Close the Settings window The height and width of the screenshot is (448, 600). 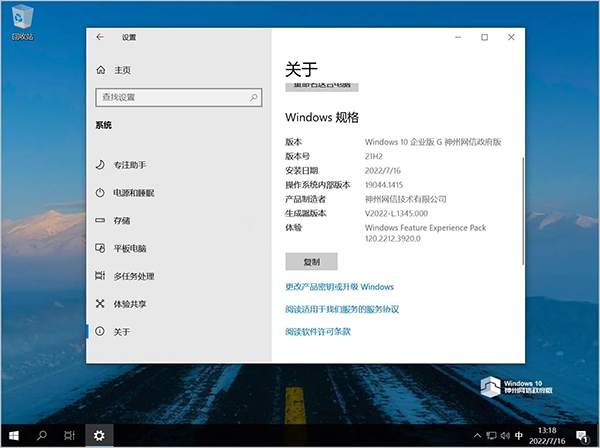[511, 37]
